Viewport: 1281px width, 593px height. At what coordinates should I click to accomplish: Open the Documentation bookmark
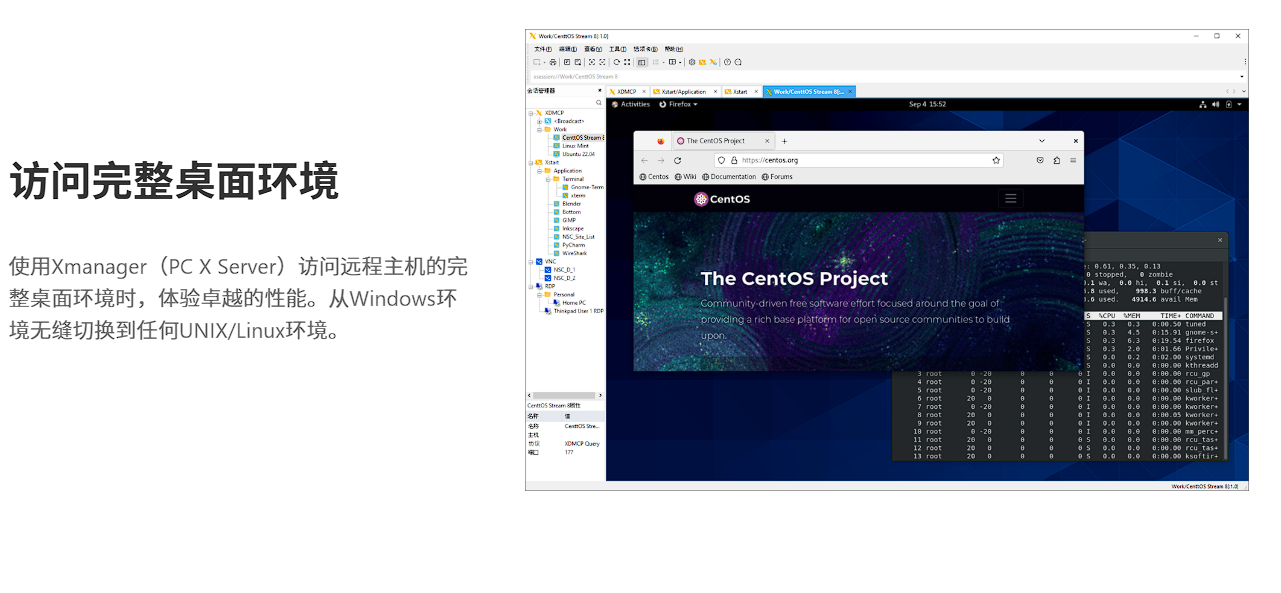(729, 177)
